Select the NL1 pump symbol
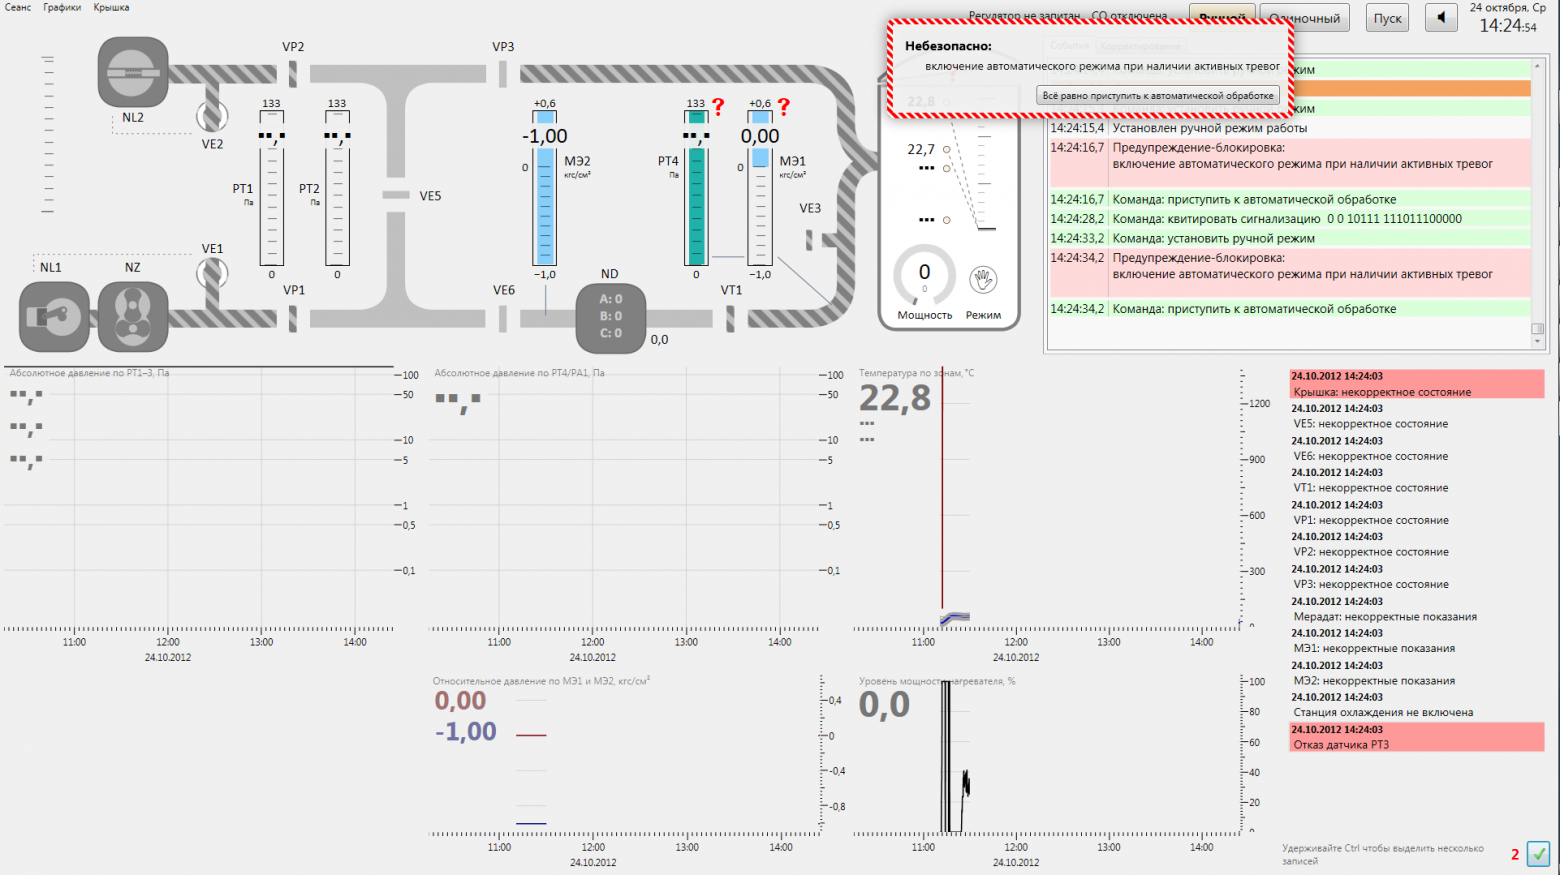 tap(54, 317)
